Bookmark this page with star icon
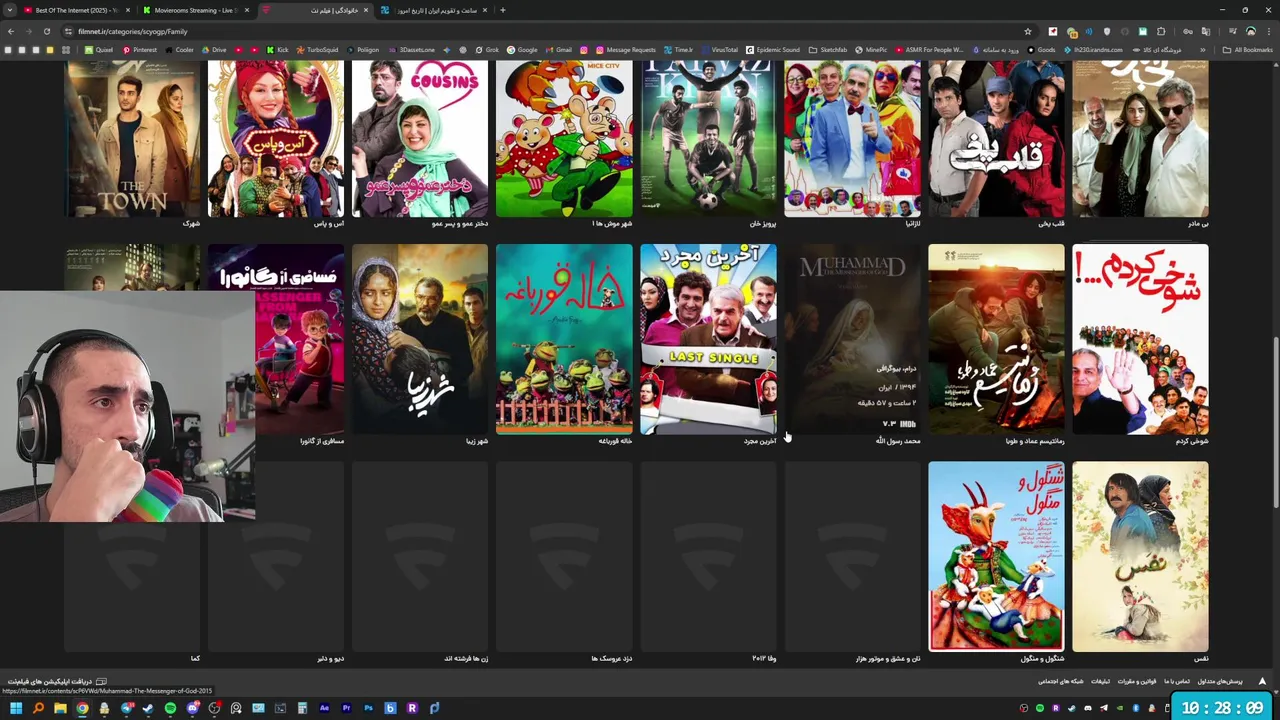The width and height of the screenshot is (1280, 720). 1027,31
